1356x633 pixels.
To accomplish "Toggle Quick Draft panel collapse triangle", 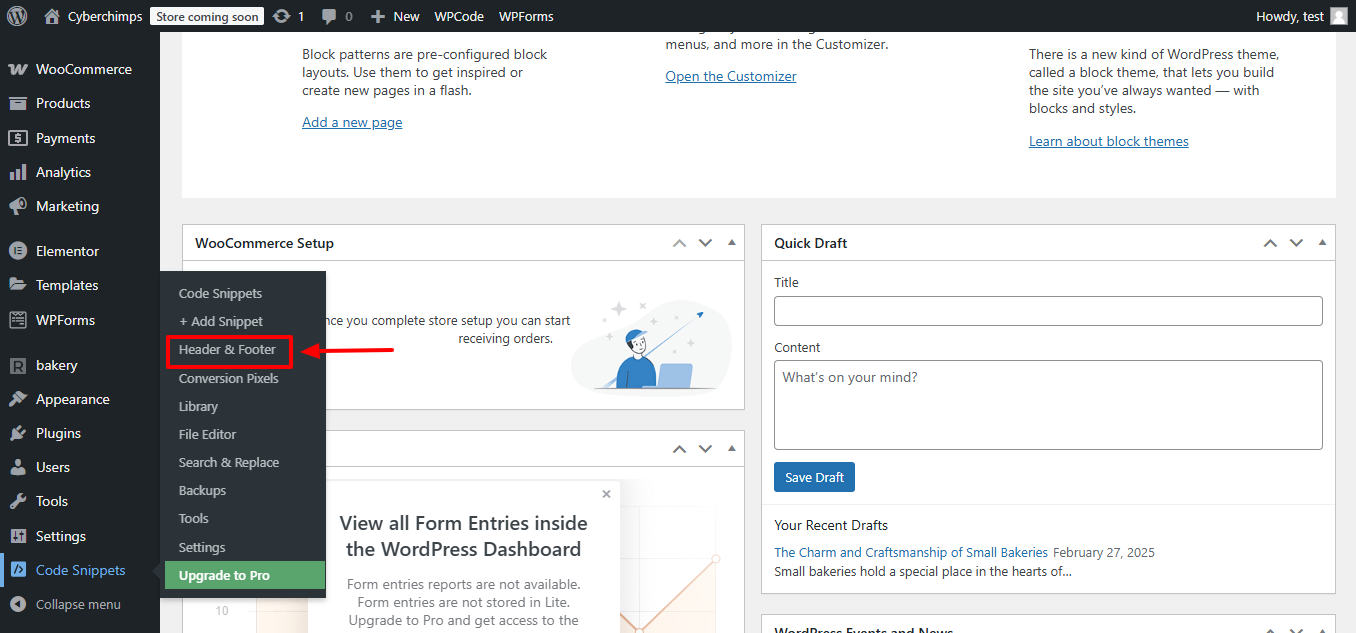I will (1322, 243).
